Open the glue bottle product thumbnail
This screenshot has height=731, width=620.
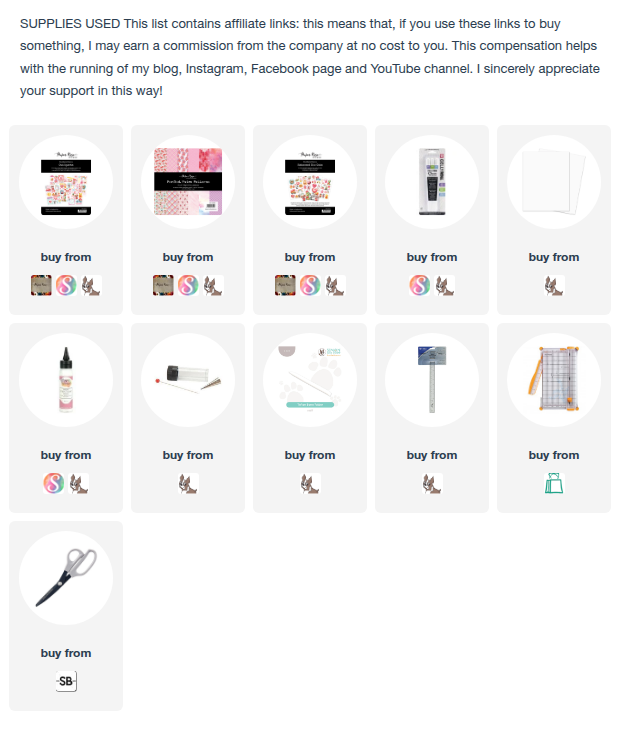(x=66, y=380)
